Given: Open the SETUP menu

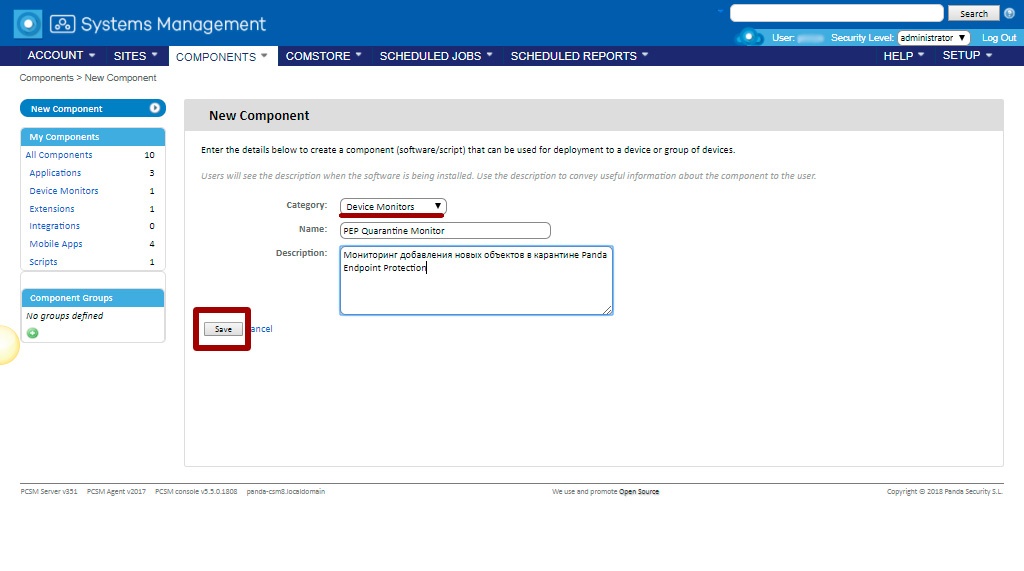Looking at the screenshot, I should tap(967, 56).
